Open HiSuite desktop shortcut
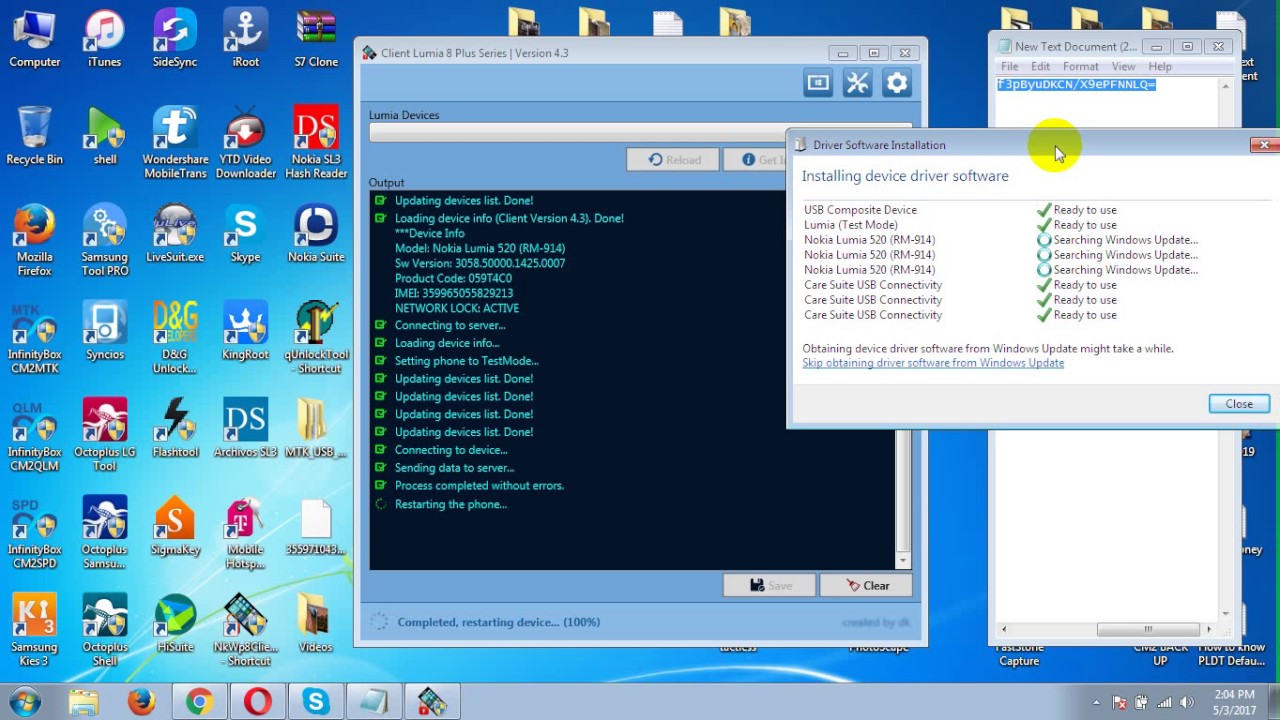Screen dimensions: 1280x720 pyautogui.click(x=175, y=624)
